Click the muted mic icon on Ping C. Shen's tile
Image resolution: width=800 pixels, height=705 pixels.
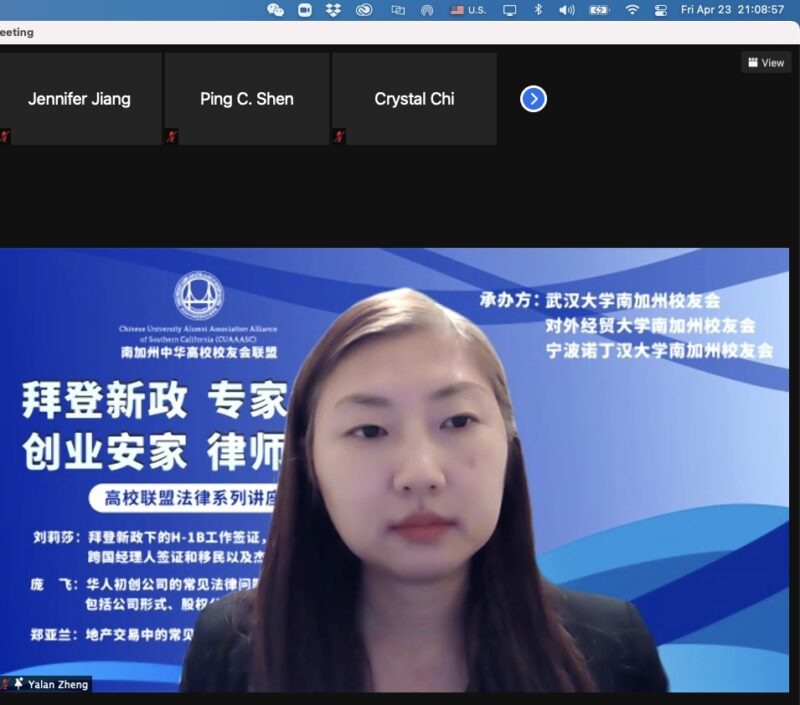coord(172,136)
